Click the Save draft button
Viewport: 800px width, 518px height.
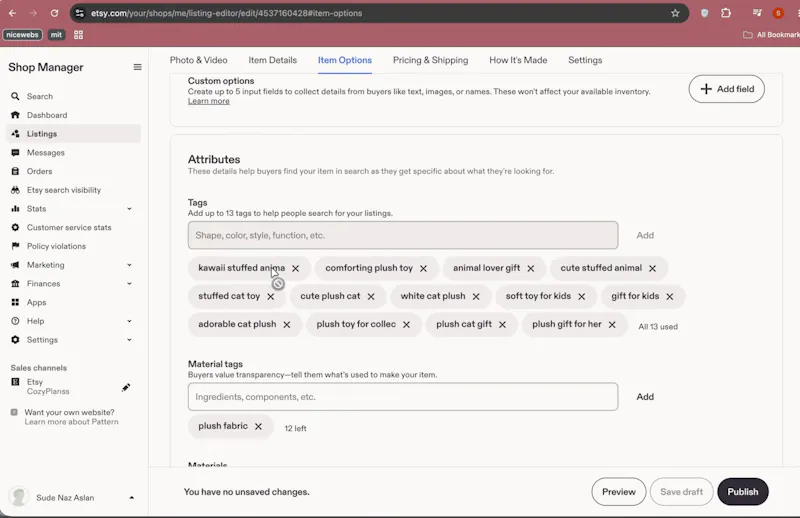[x=681, y=492]
